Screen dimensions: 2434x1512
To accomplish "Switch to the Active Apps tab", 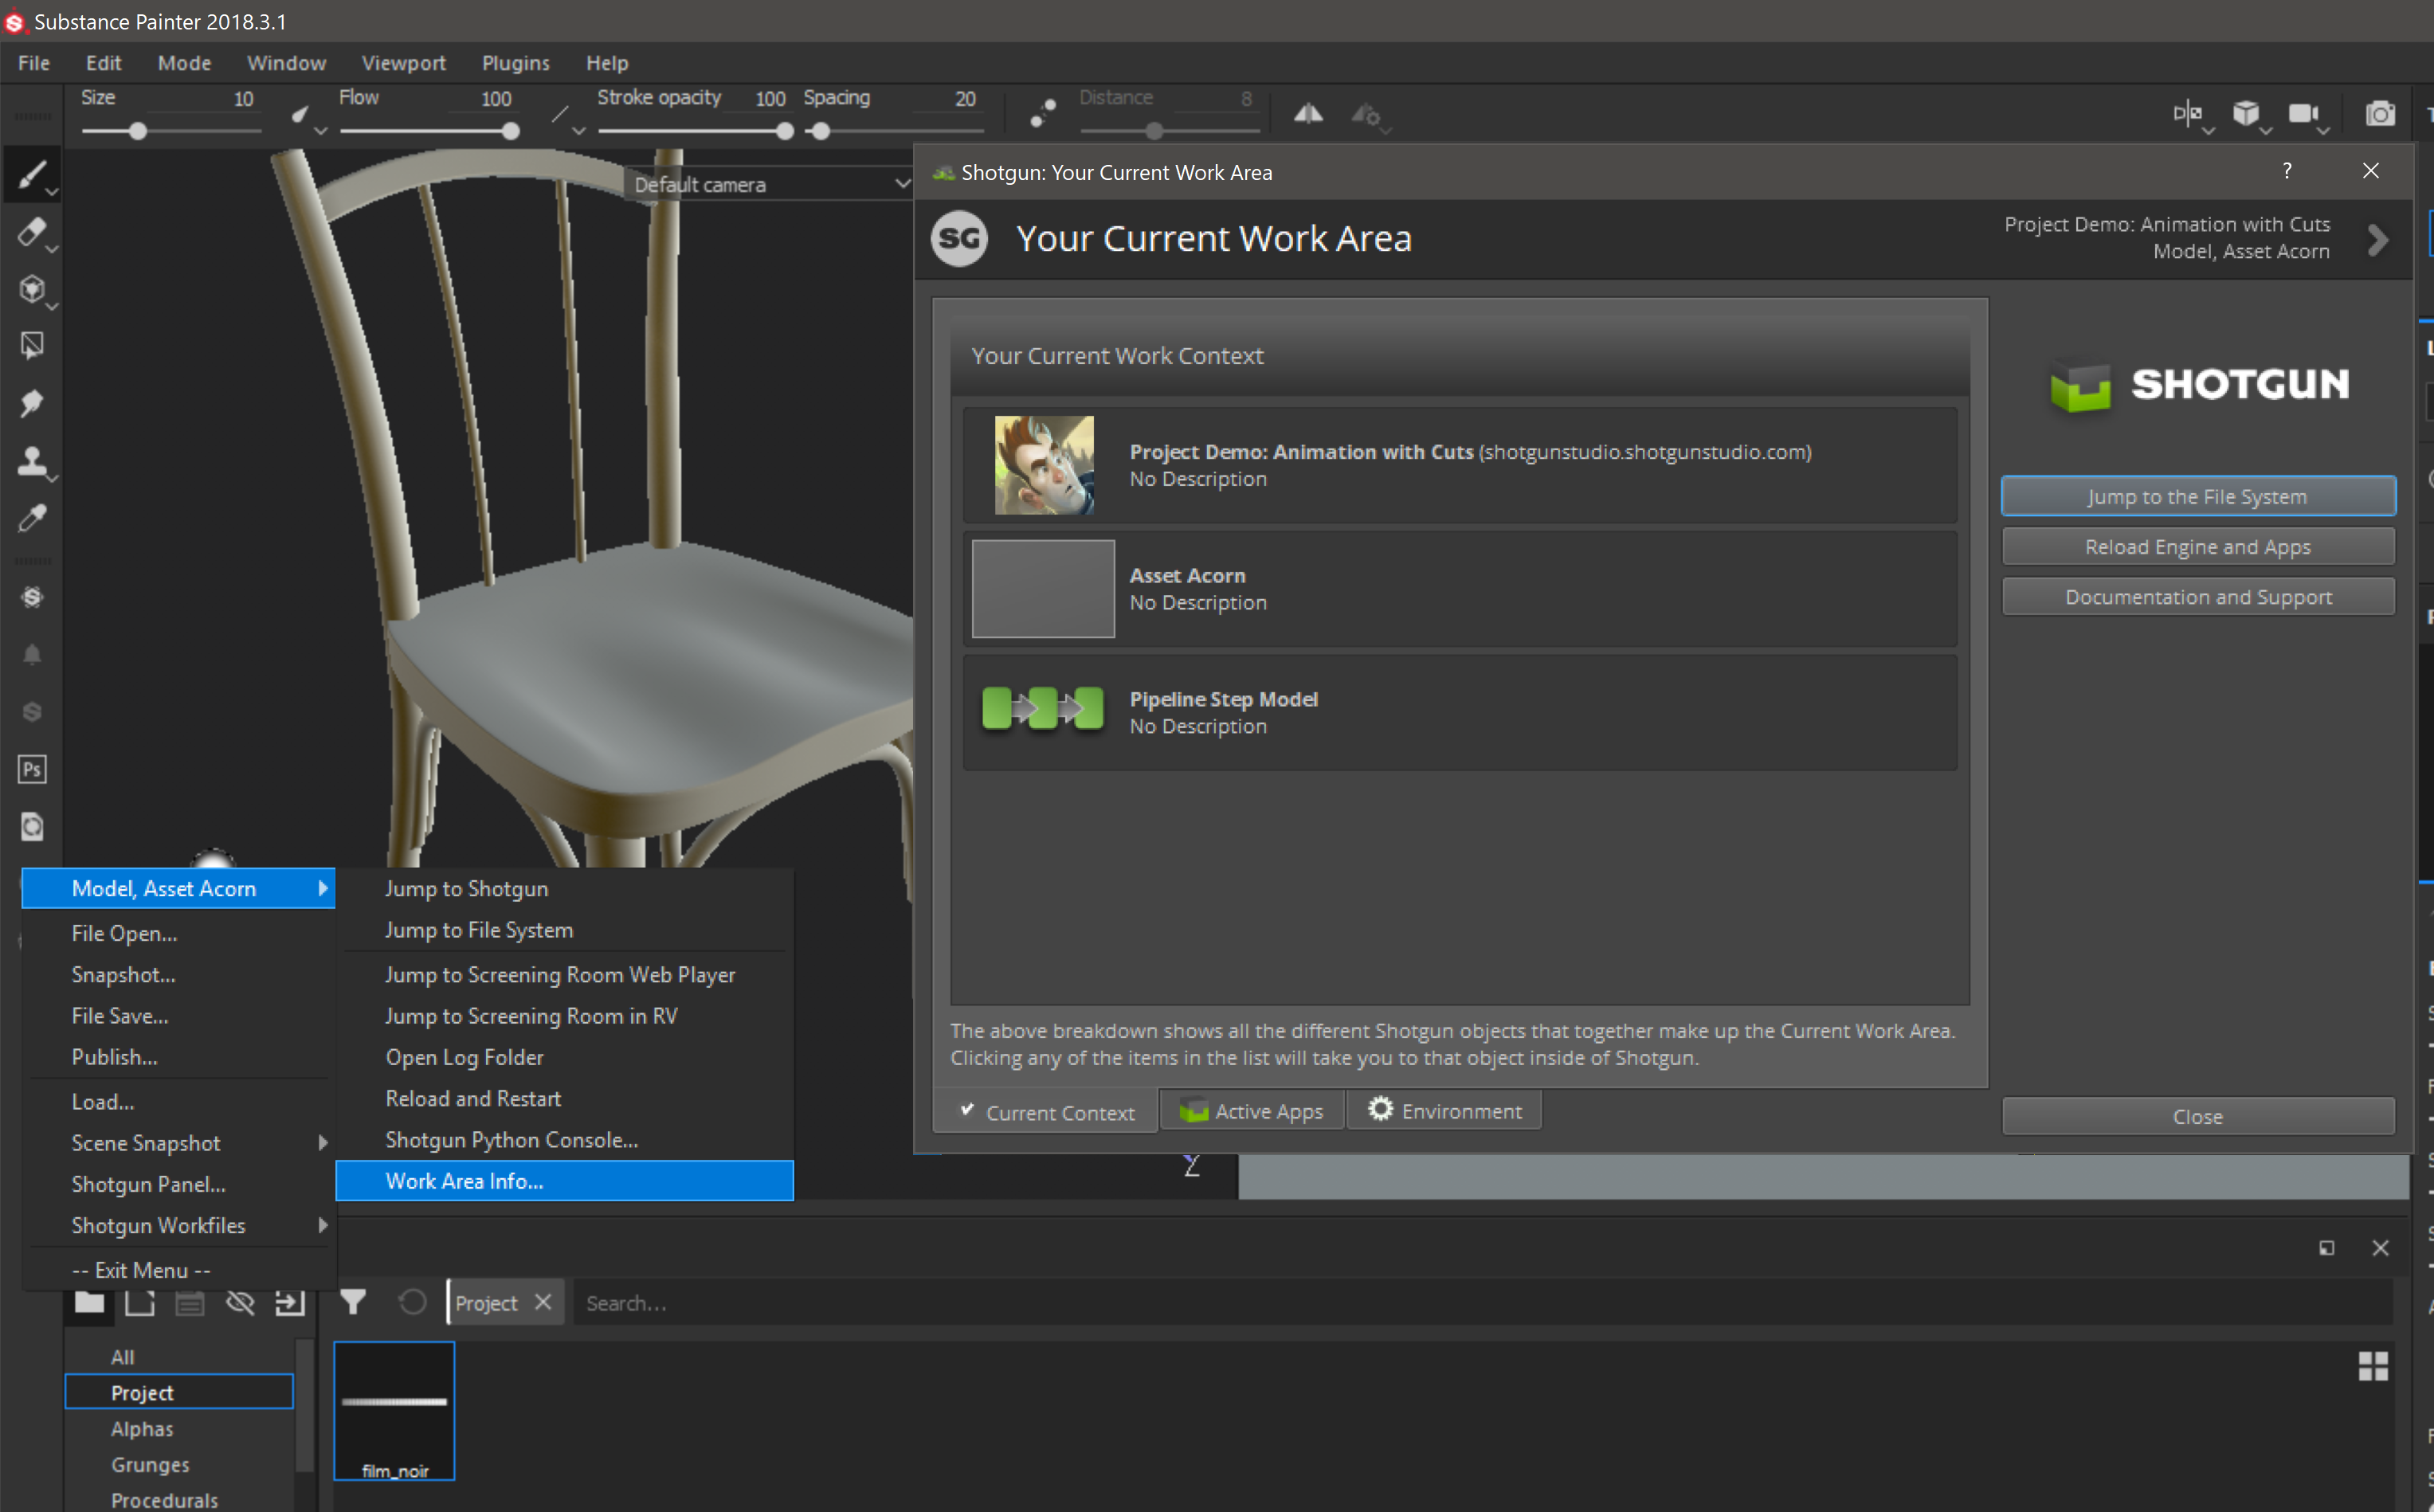I will point(1252,1111).
